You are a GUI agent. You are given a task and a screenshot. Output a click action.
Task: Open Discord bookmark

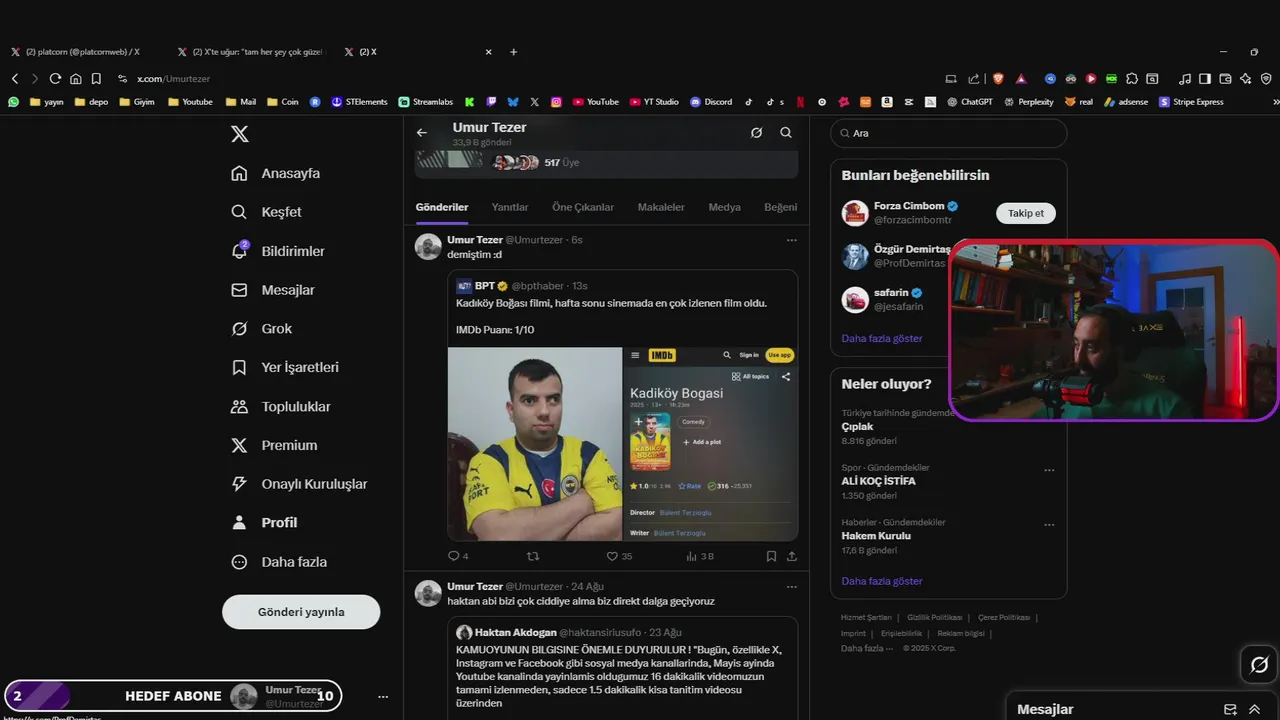(711, 102)
